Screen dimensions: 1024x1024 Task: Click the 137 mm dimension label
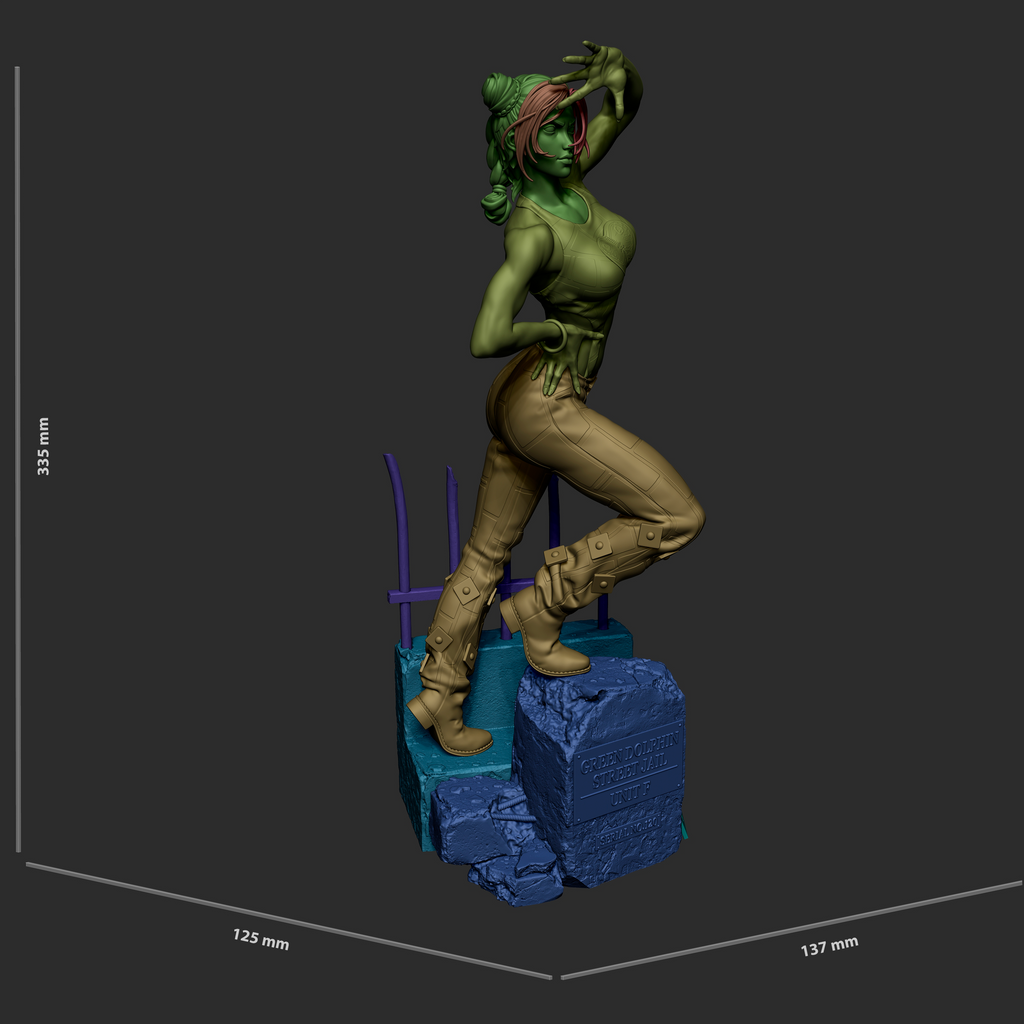tap(829, 946)
